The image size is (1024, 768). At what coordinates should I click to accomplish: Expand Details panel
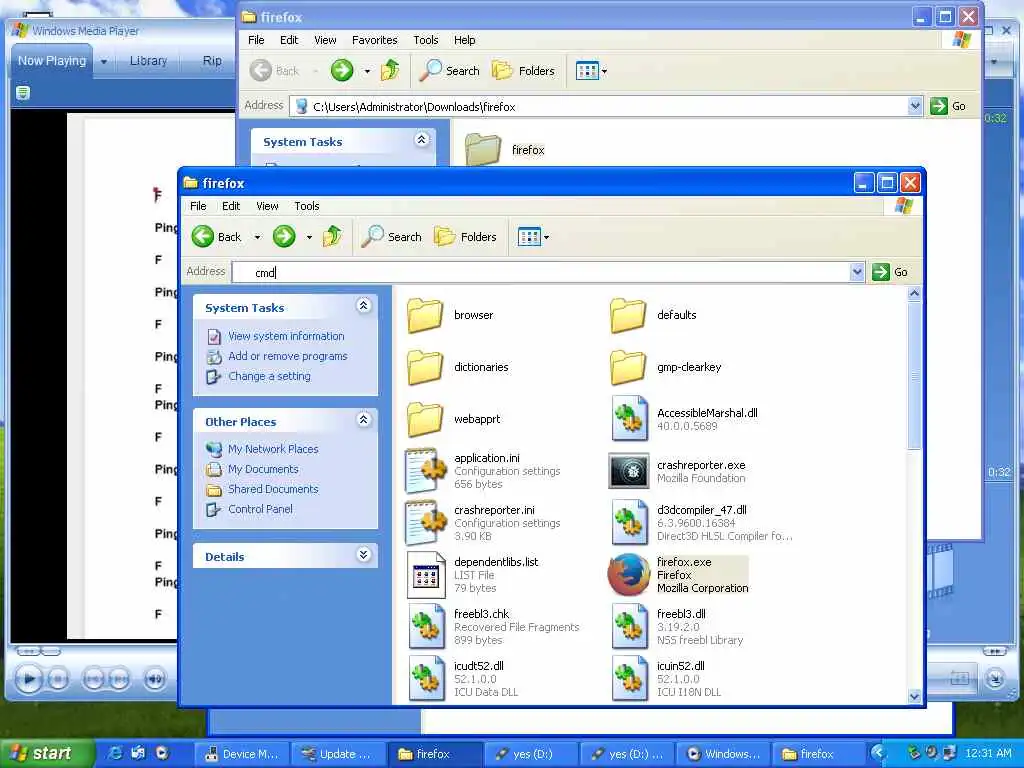[364, 554]
